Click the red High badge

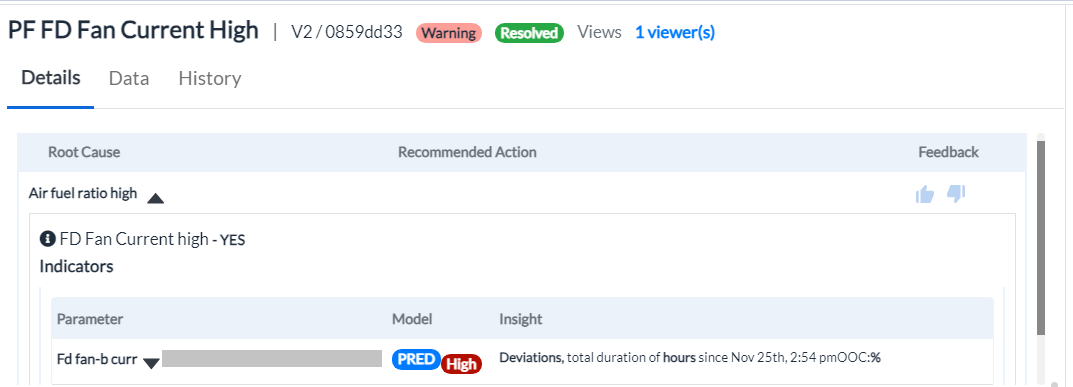click(462, 364)
